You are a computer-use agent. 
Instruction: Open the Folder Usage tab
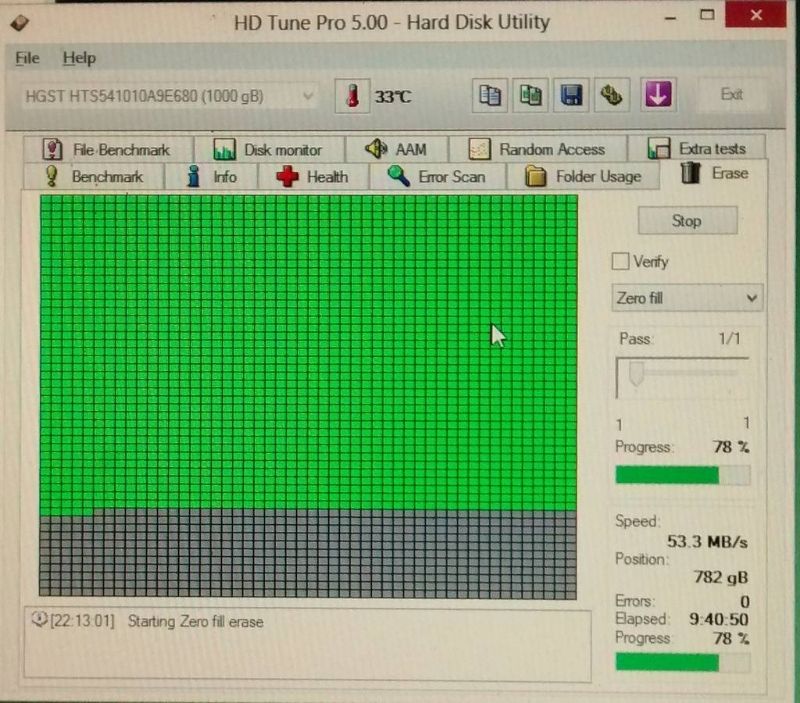pyautogui.click(x=585, y=176)
